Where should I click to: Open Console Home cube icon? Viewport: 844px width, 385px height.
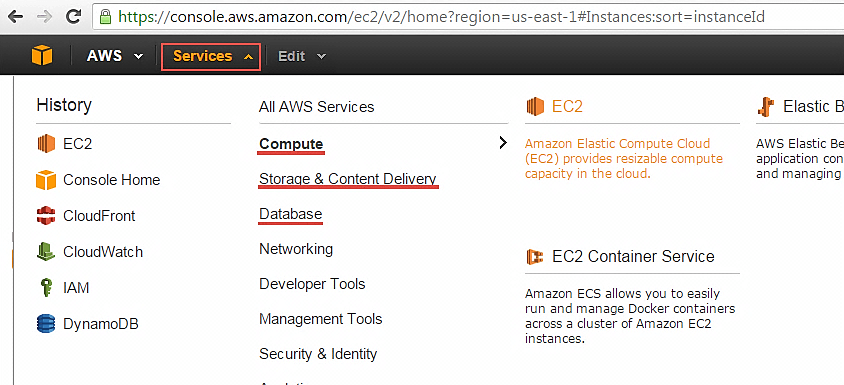pos(46,180)
